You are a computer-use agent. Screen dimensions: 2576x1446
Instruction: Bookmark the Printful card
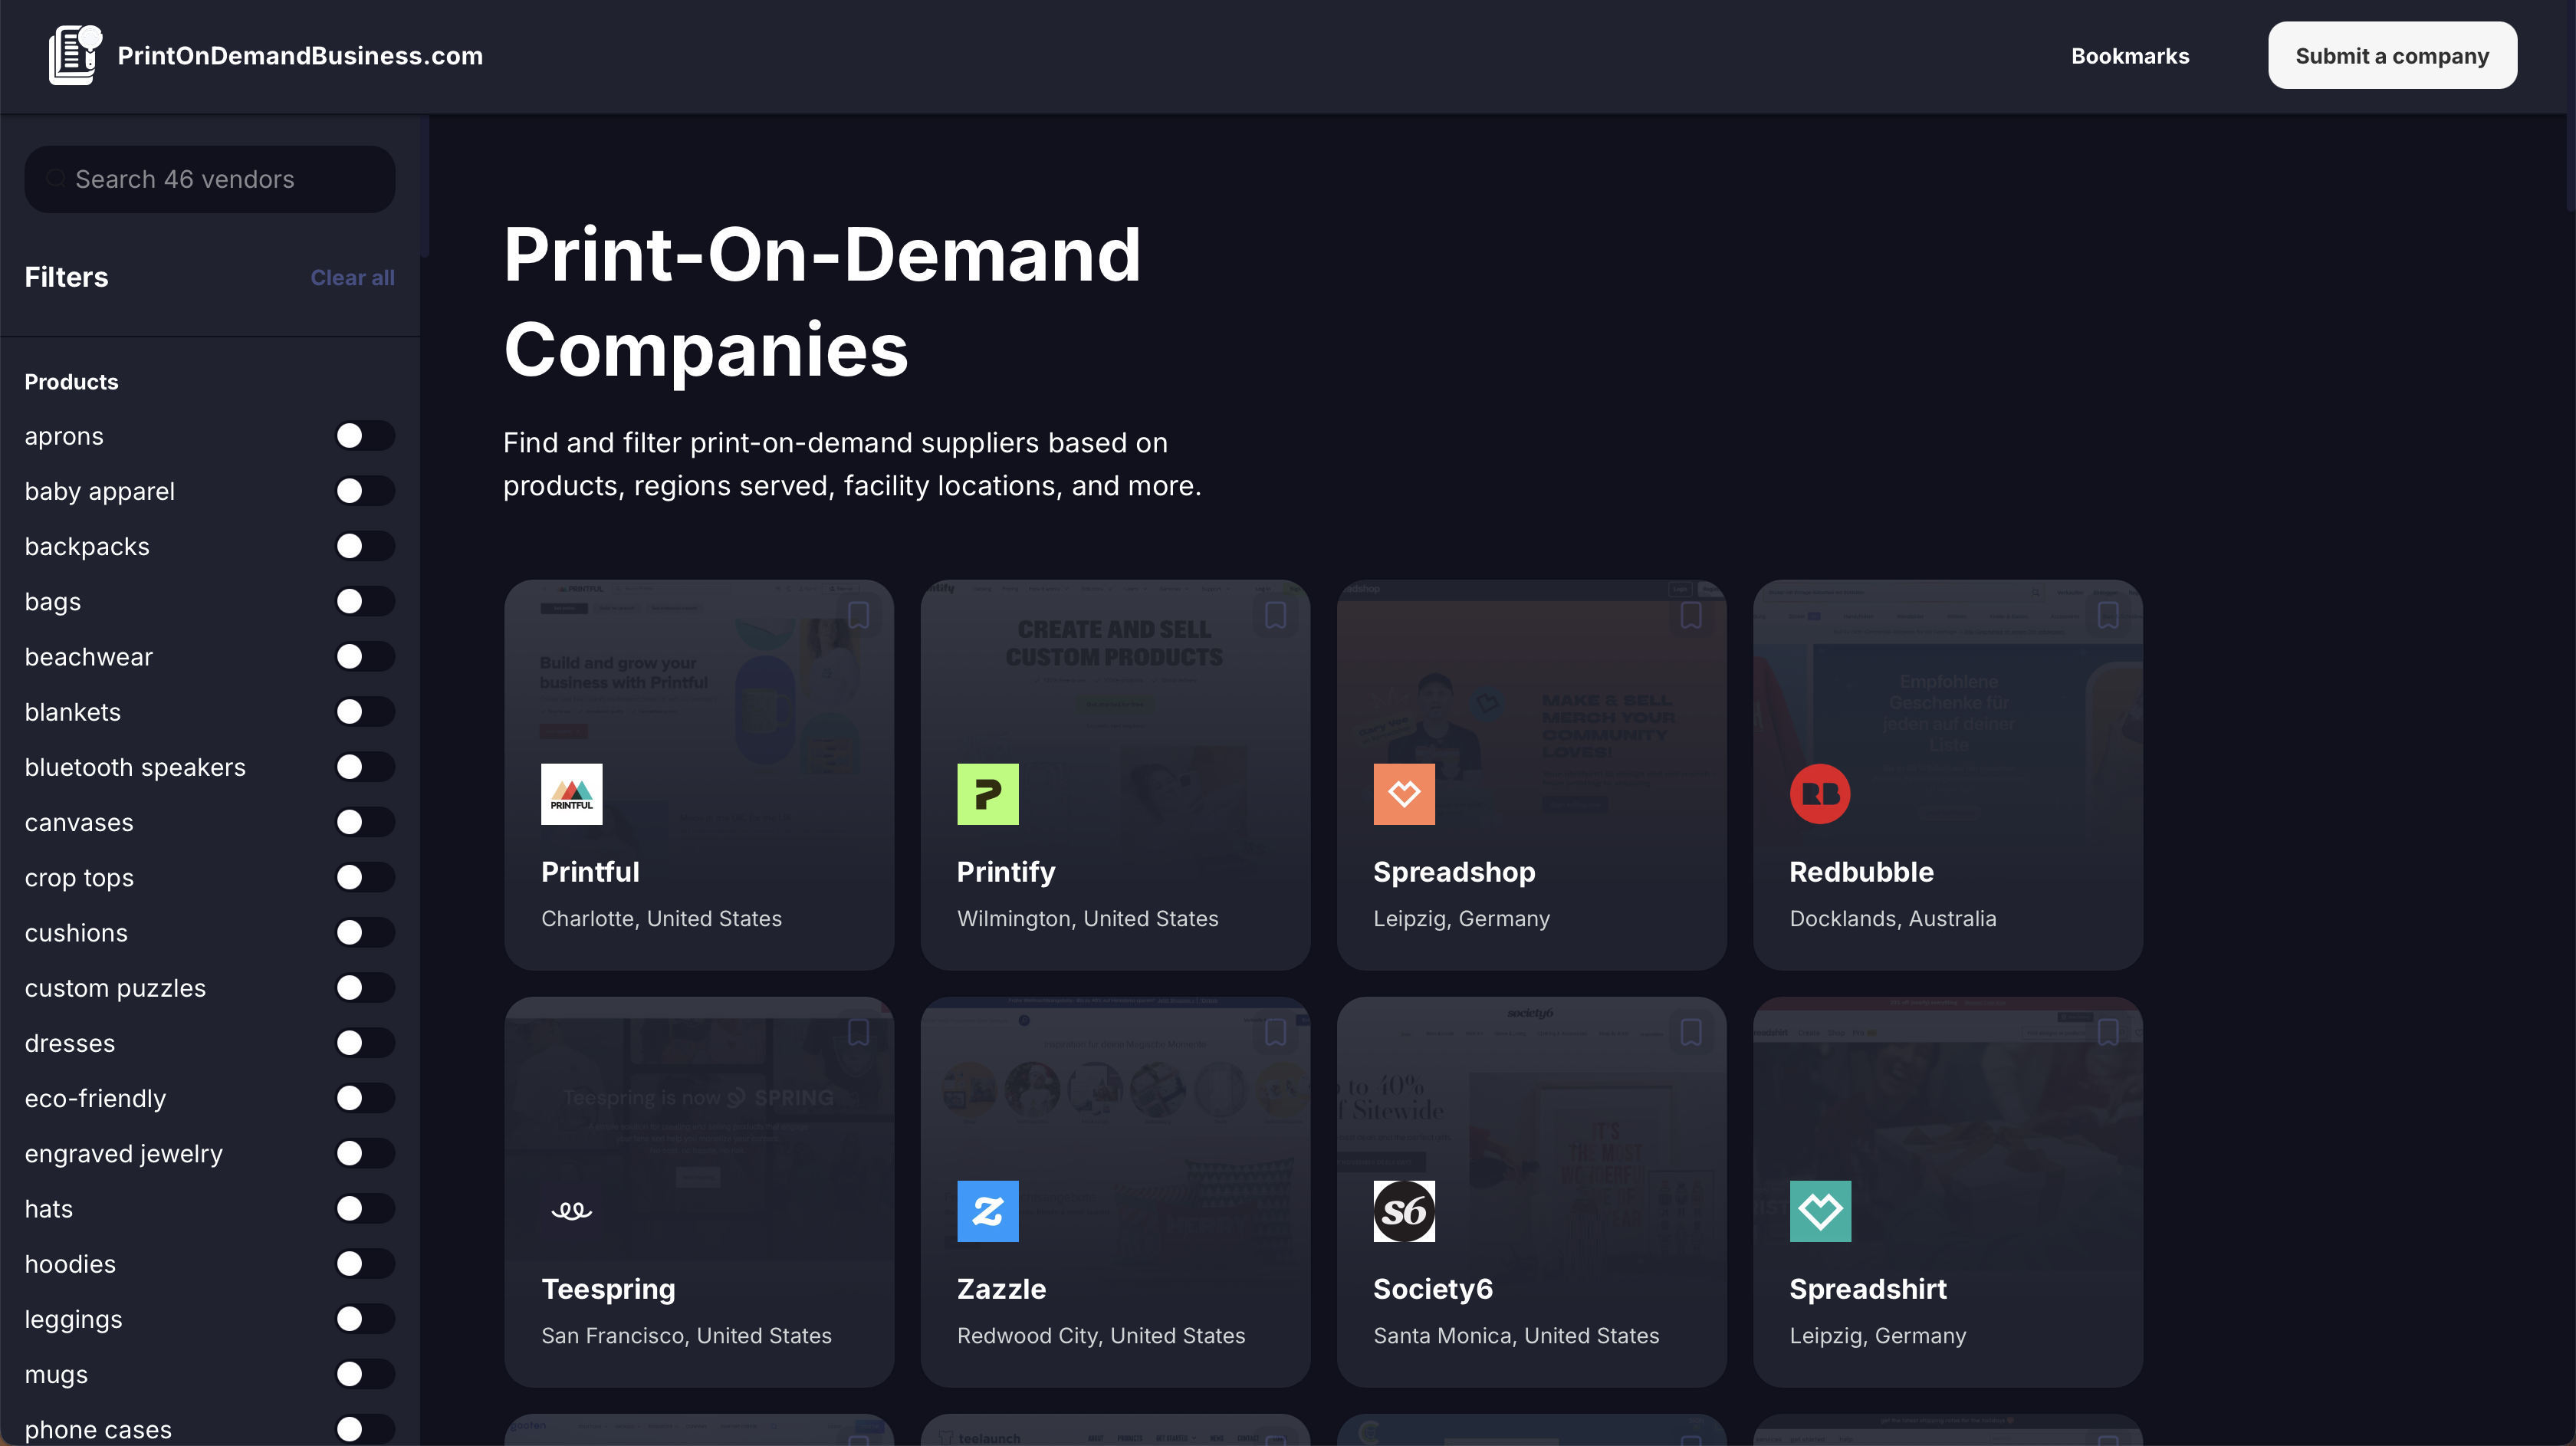pyautogui.click(x=858, y=615)
